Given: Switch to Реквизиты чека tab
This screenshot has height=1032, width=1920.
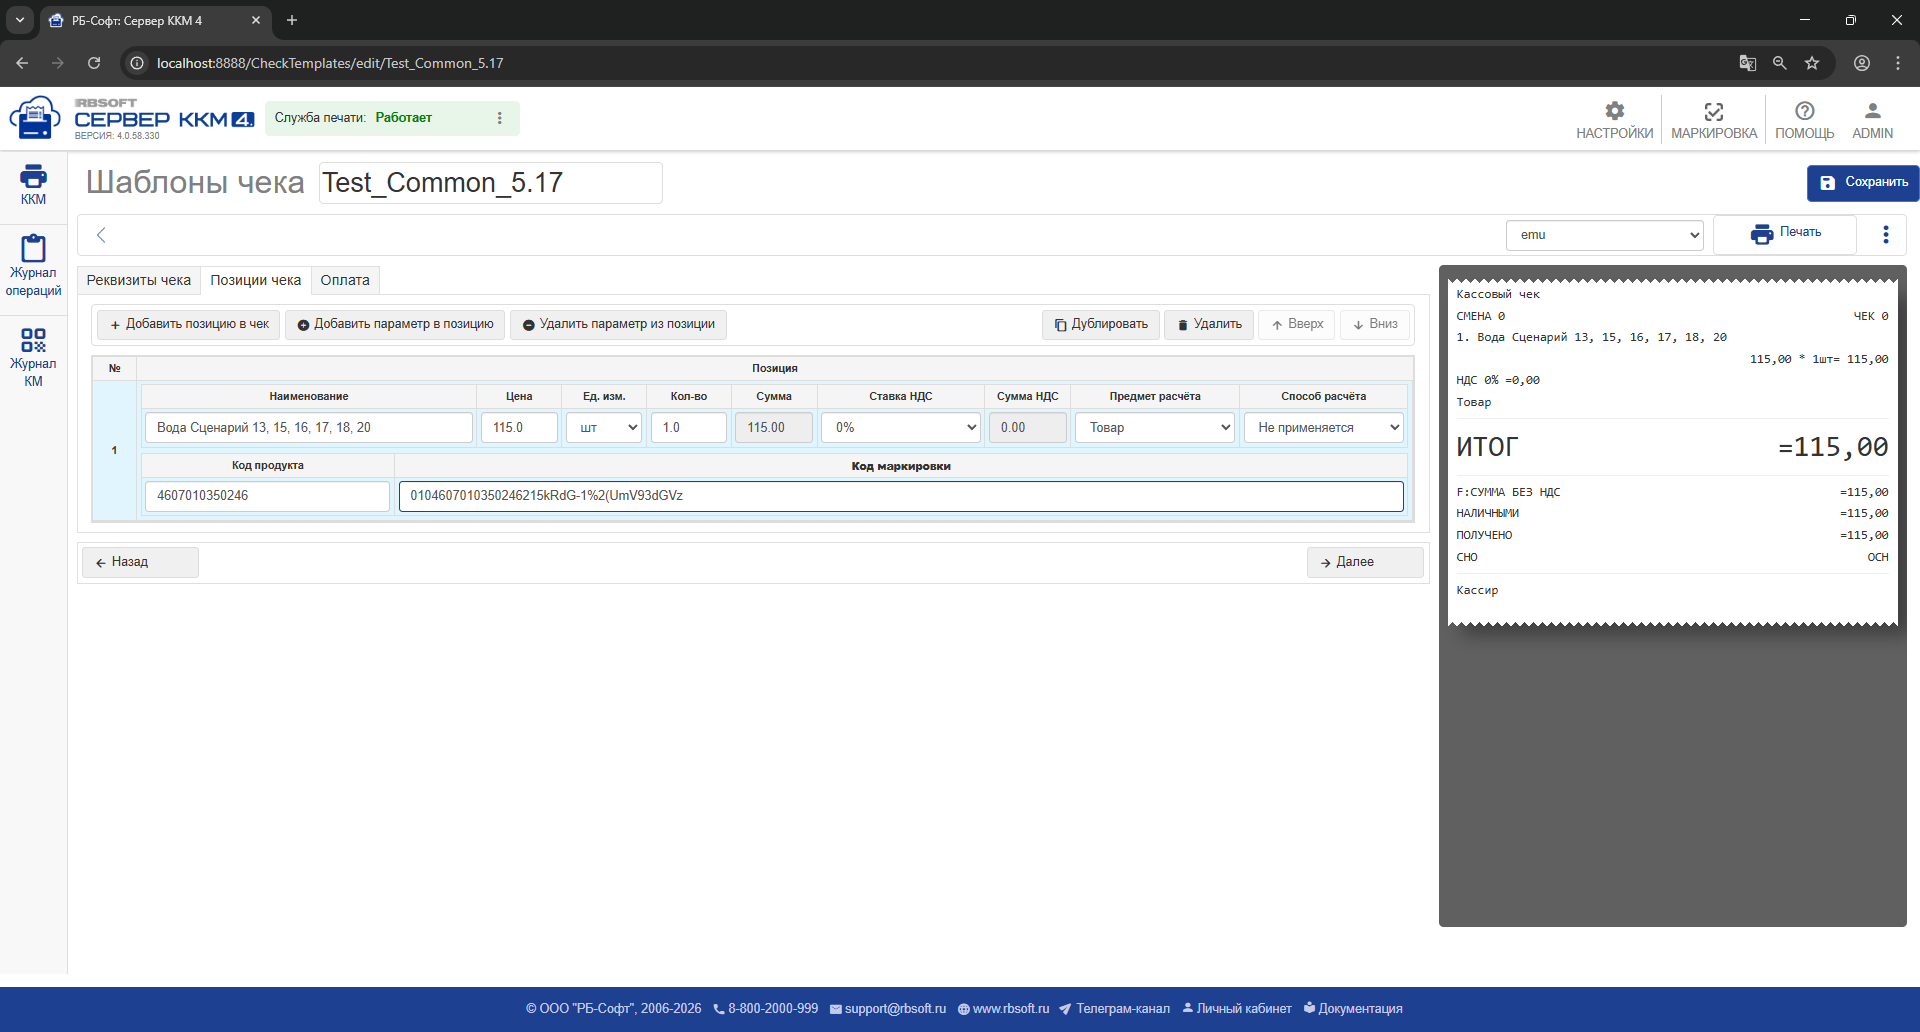Looking at the screenshot, I should [x=139, y=280].
